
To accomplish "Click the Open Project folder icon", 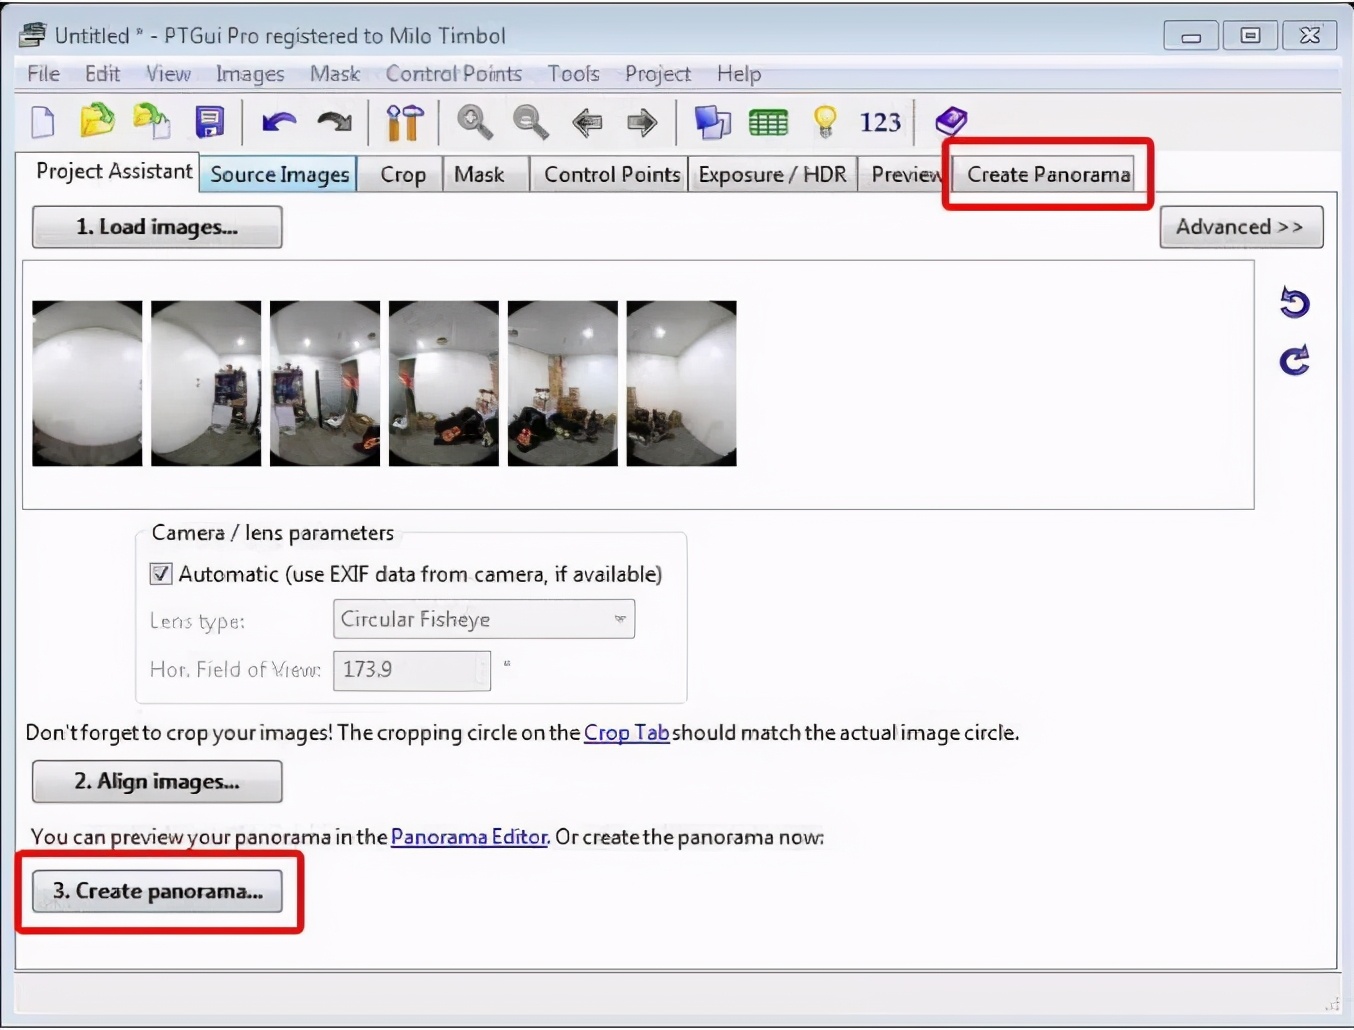I will (97, 121).
